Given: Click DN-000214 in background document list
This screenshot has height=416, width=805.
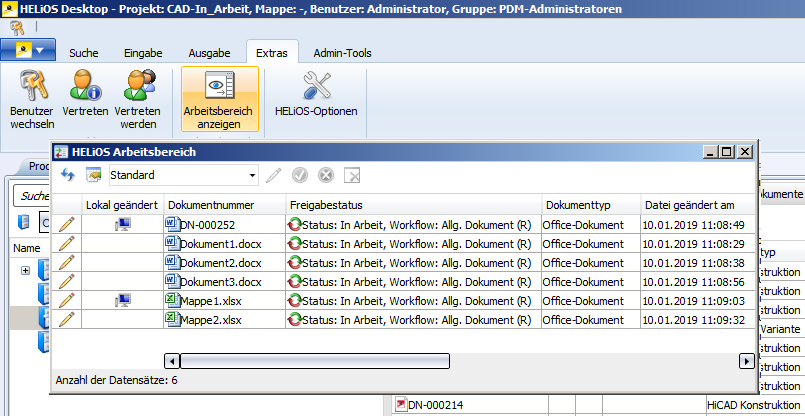Looking at the screenshot, I should click(437, 405).
